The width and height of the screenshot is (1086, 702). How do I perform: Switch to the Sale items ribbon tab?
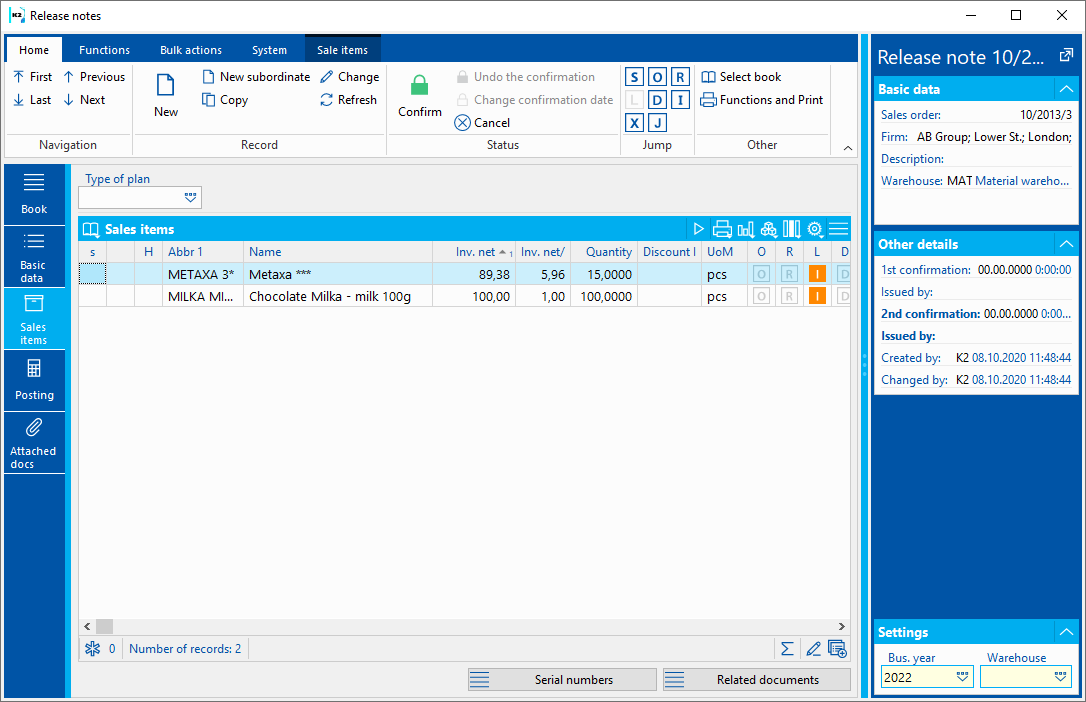point(342,50)
